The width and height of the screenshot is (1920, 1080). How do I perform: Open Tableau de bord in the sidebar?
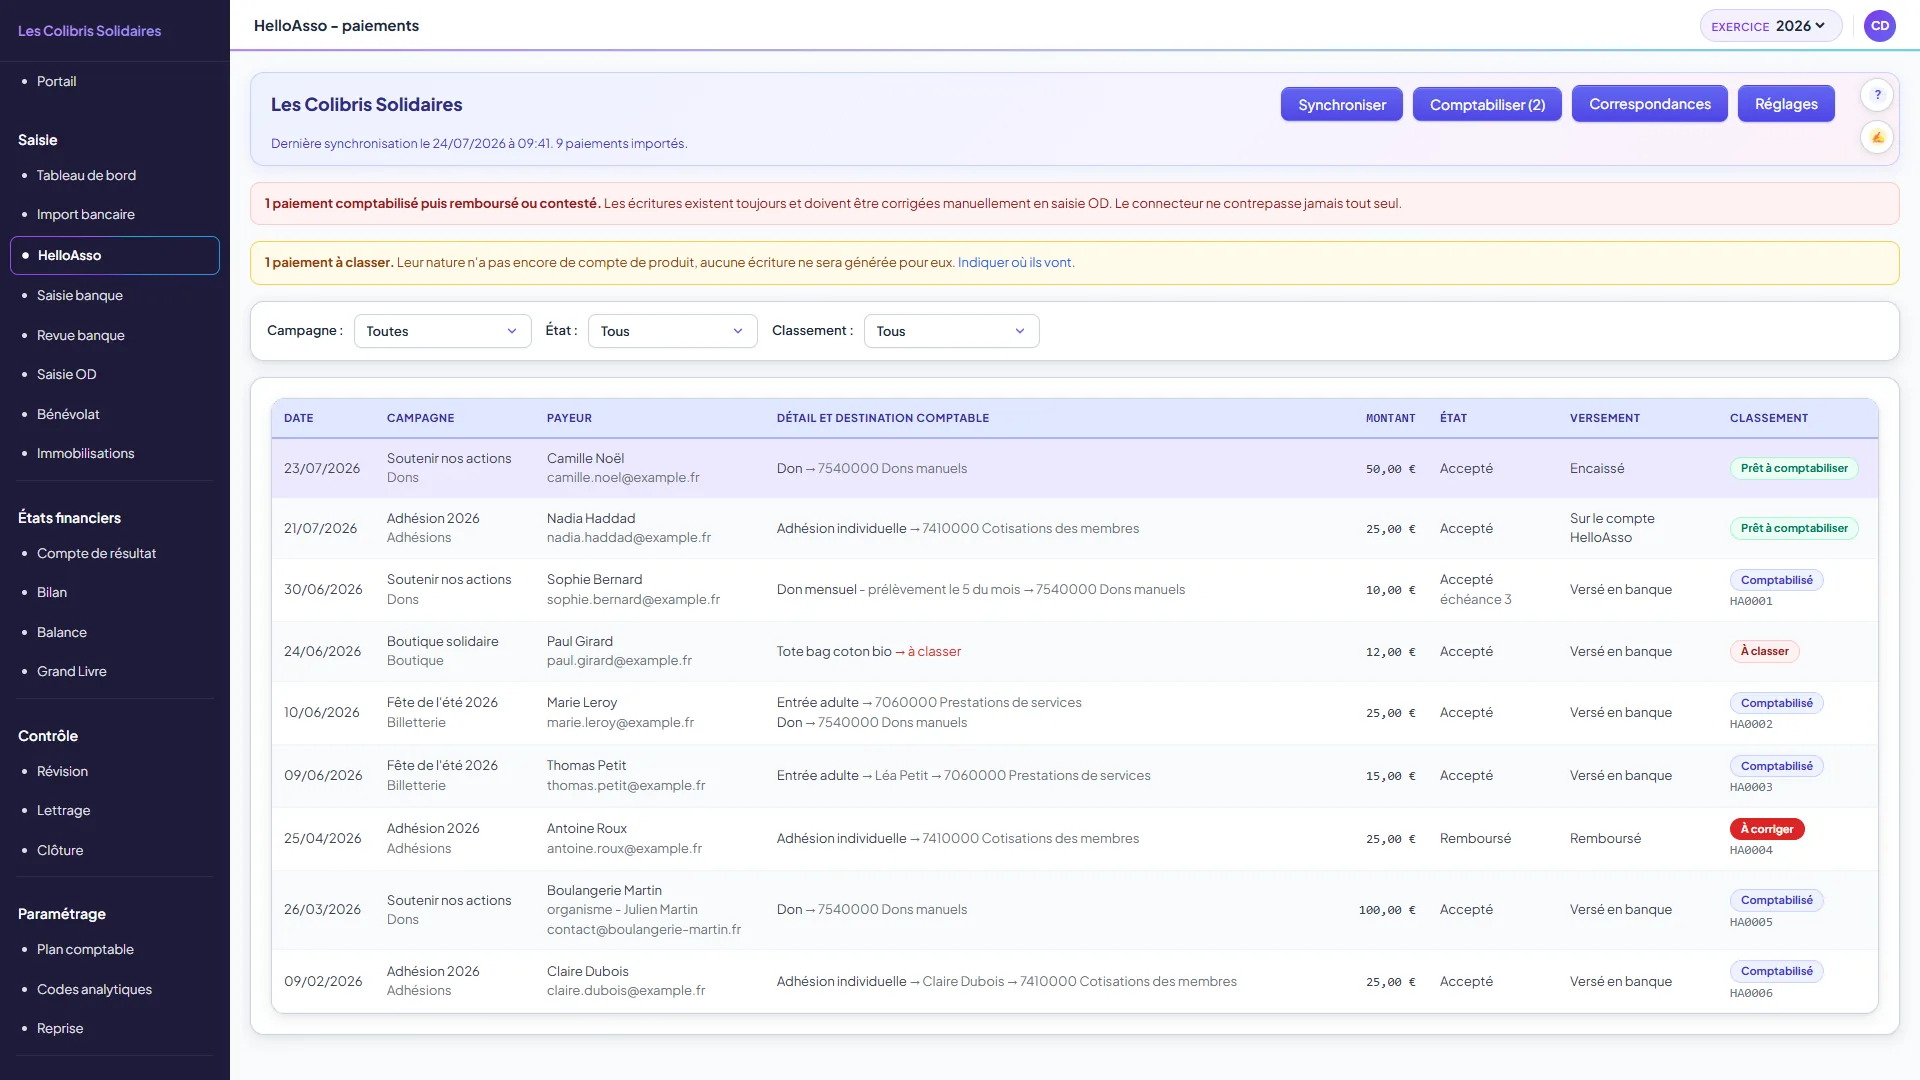click(86, 175)
